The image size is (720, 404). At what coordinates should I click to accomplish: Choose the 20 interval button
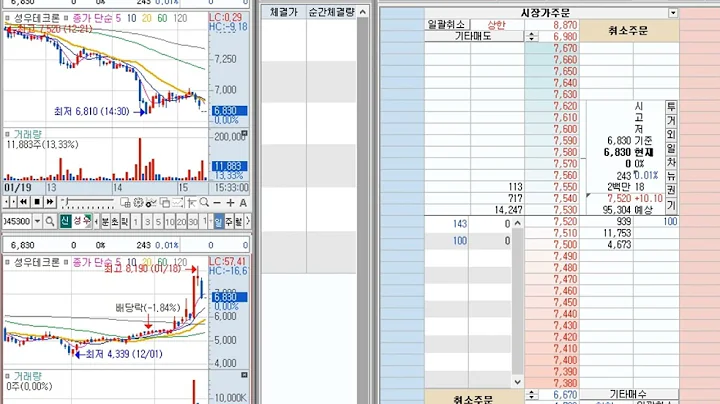tap(181, 222)
